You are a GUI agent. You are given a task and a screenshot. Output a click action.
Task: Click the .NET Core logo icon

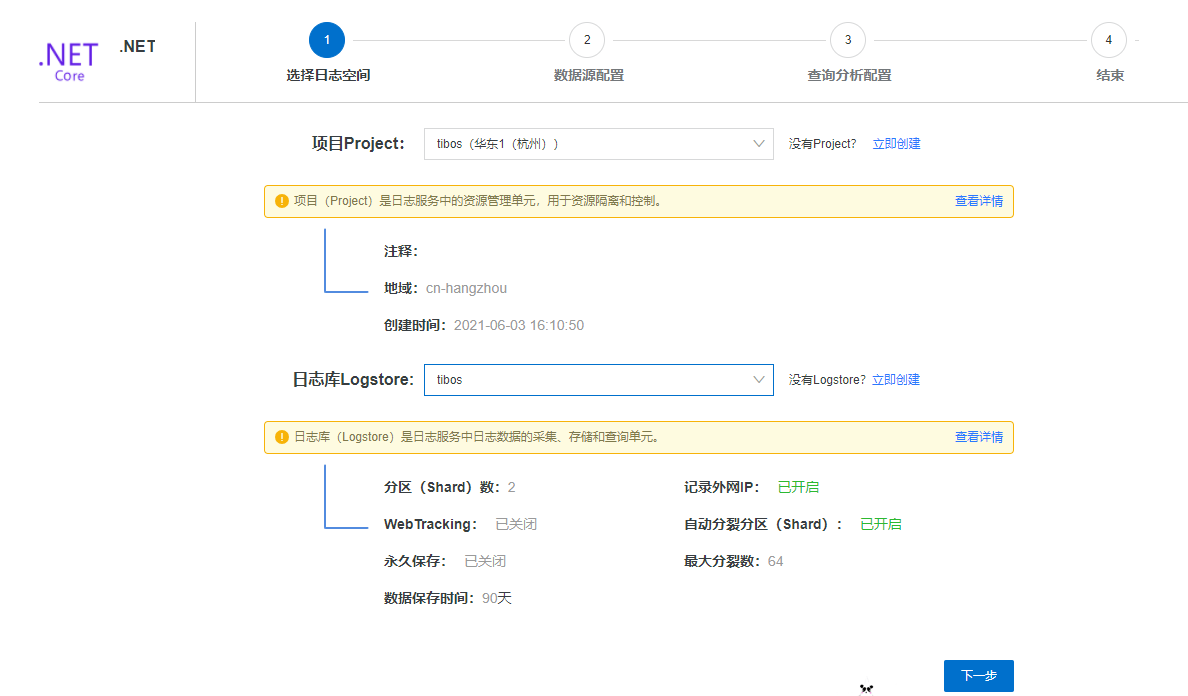tap(69, 61)
